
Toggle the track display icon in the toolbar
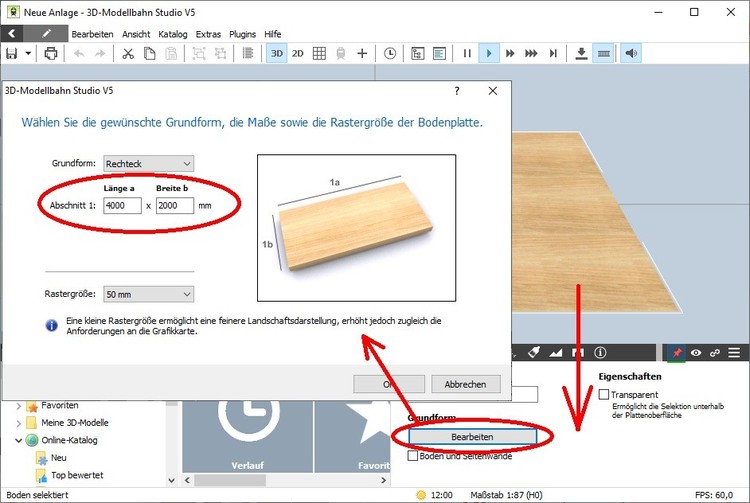tap(604, 54)
